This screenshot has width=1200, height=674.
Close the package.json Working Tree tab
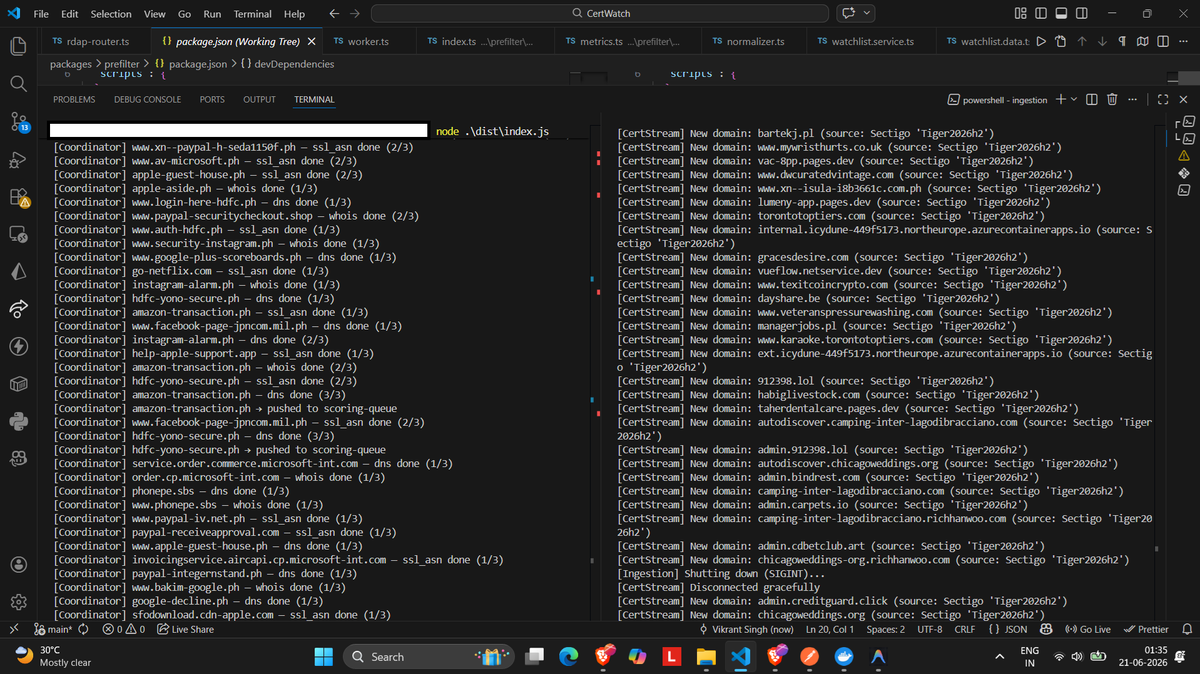pyautogui.click(x=311, y=42)
